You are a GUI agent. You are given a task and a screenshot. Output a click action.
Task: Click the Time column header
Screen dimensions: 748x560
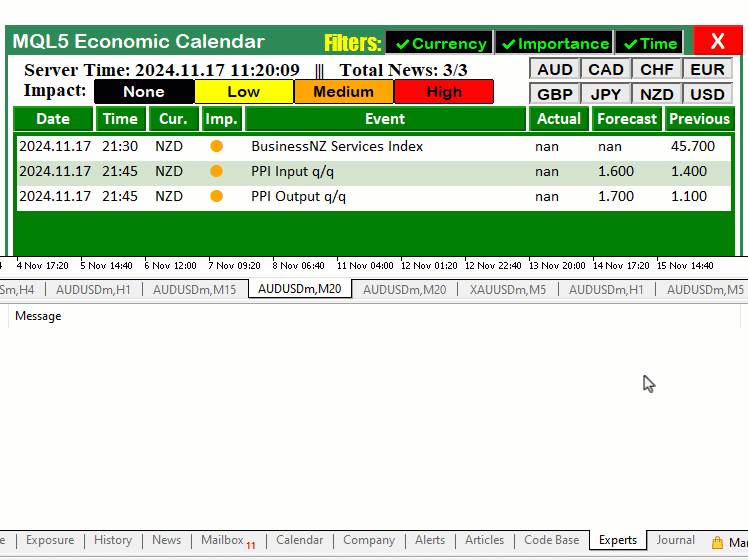121,119
